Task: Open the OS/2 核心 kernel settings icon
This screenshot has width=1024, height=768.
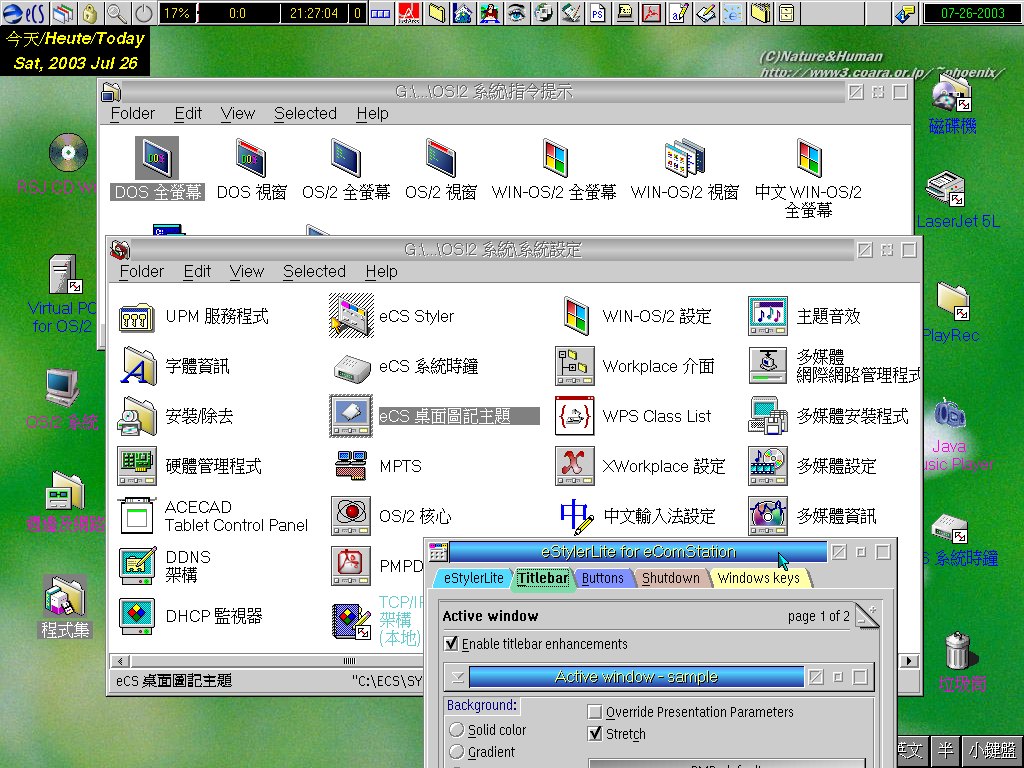Action: [351, 516]
